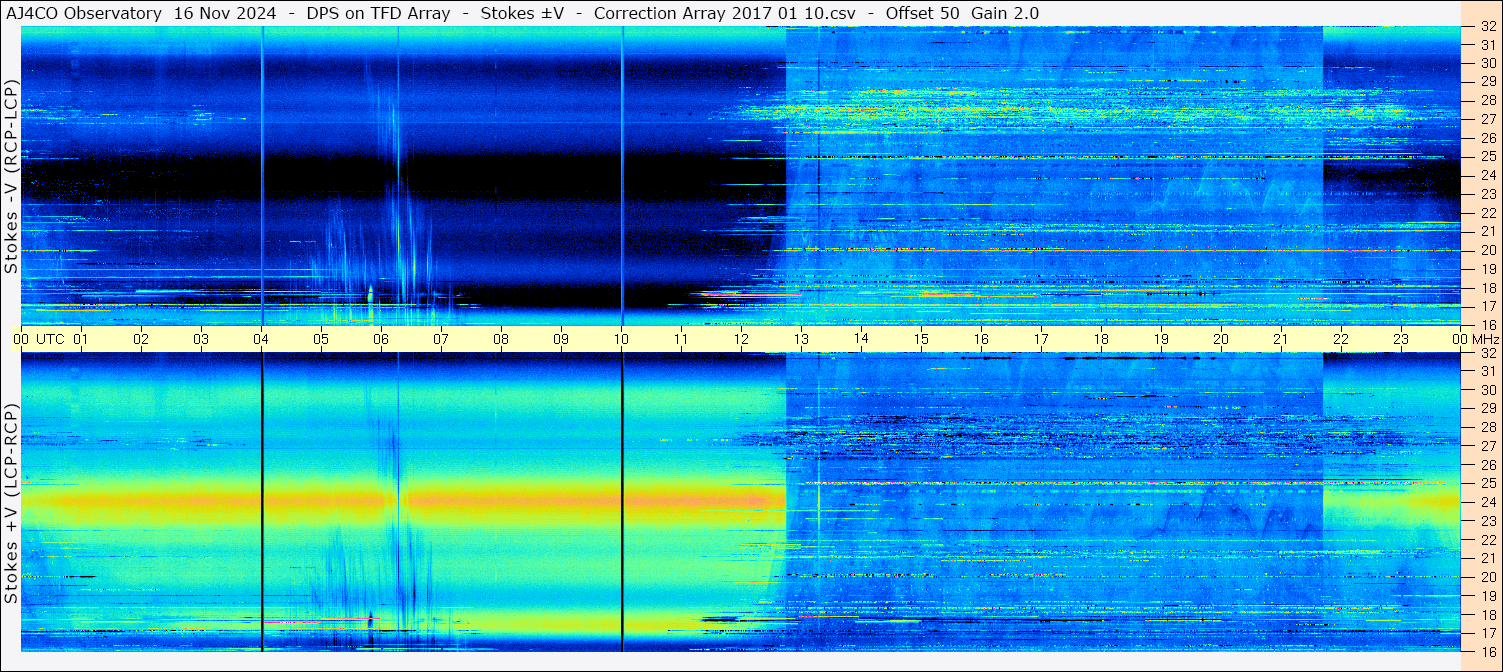The height and width of the screenshot is (672, 1503).
Task: Select hour 13 on the UTC time axis
Action: click(801, 339)
